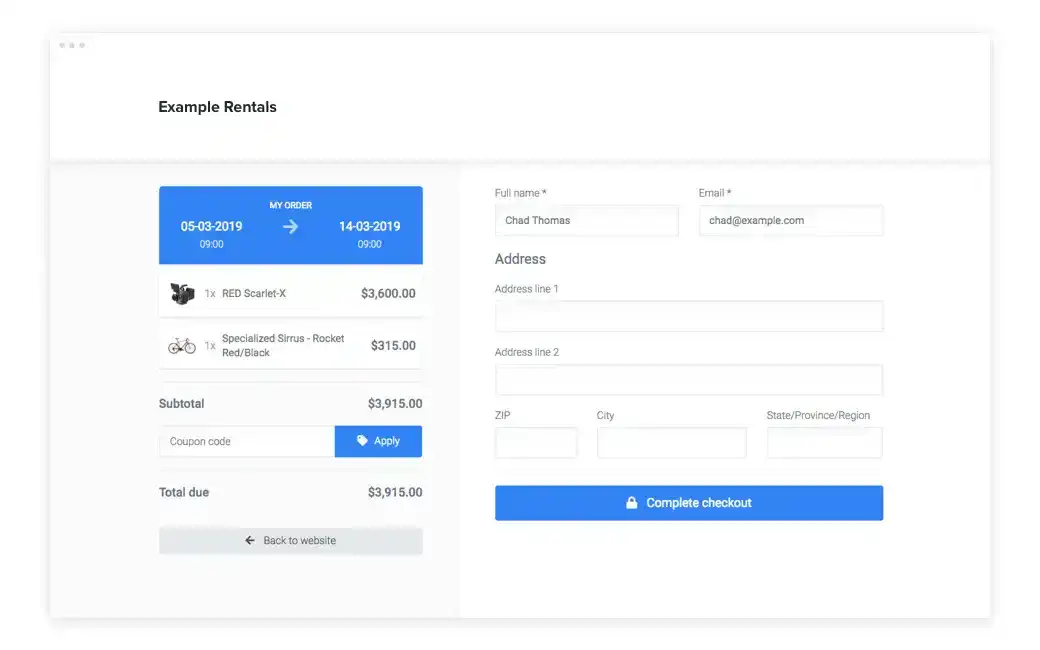
Task: Click the State/Province/Region input box
Action: click(x=823, y=442)
